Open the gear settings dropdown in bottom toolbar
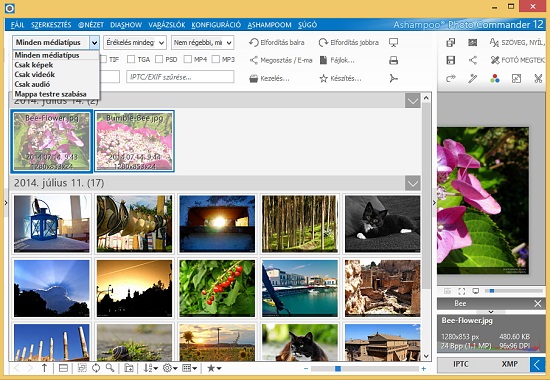 pos(170,368)
